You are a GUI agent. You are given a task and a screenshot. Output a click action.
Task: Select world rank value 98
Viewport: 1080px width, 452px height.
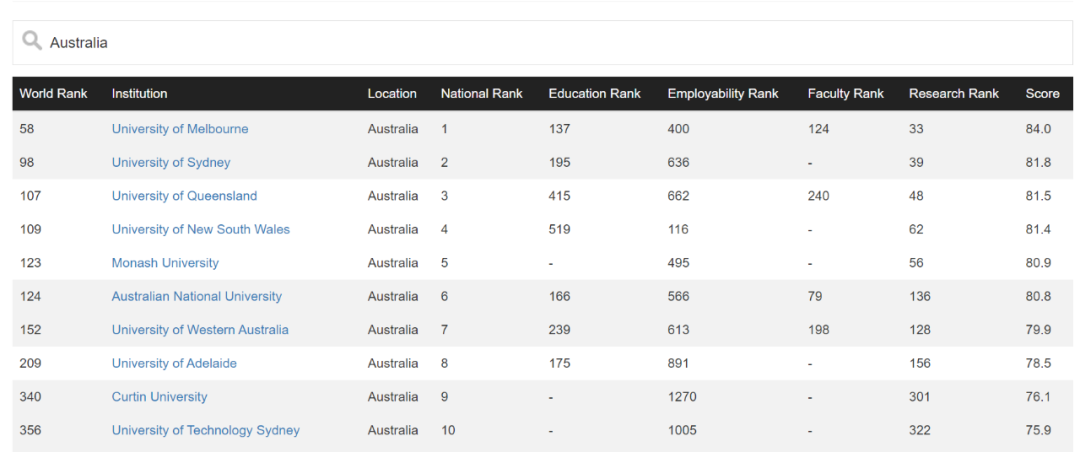coord(26,163)
